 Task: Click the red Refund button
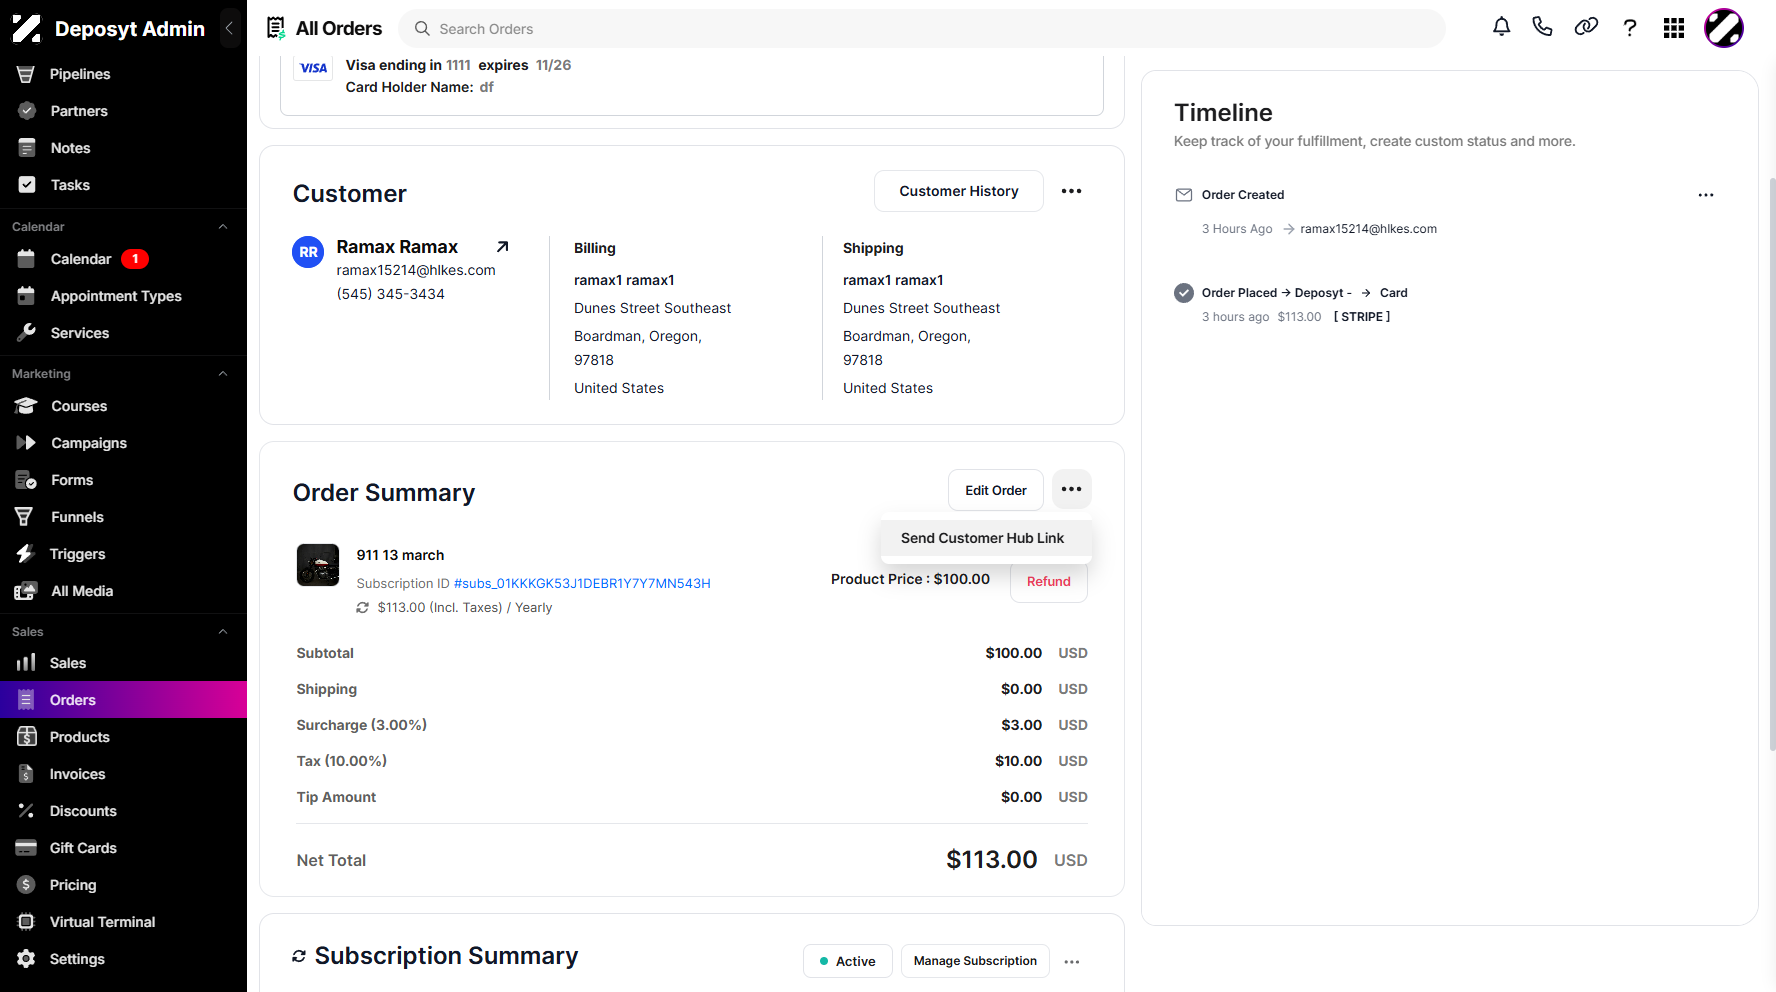pos(1048,581)
